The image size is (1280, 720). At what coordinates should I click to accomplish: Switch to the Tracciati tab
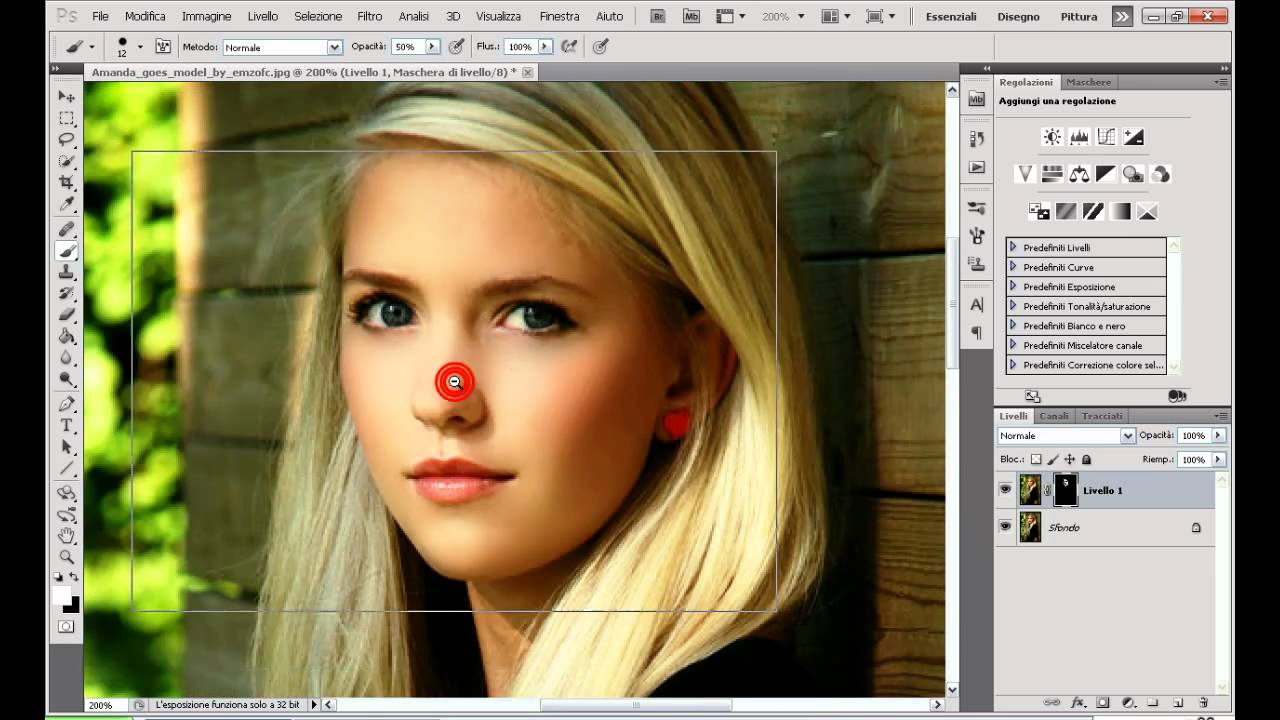point(1102,416)
